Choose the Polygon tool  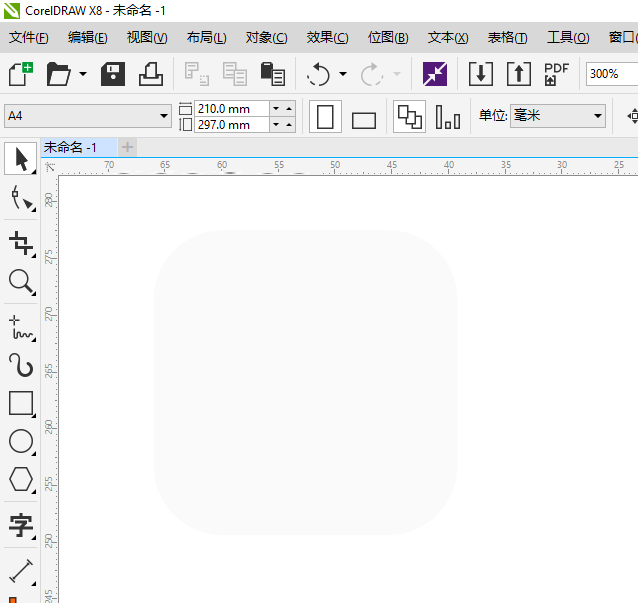click(x=20, y=479)
